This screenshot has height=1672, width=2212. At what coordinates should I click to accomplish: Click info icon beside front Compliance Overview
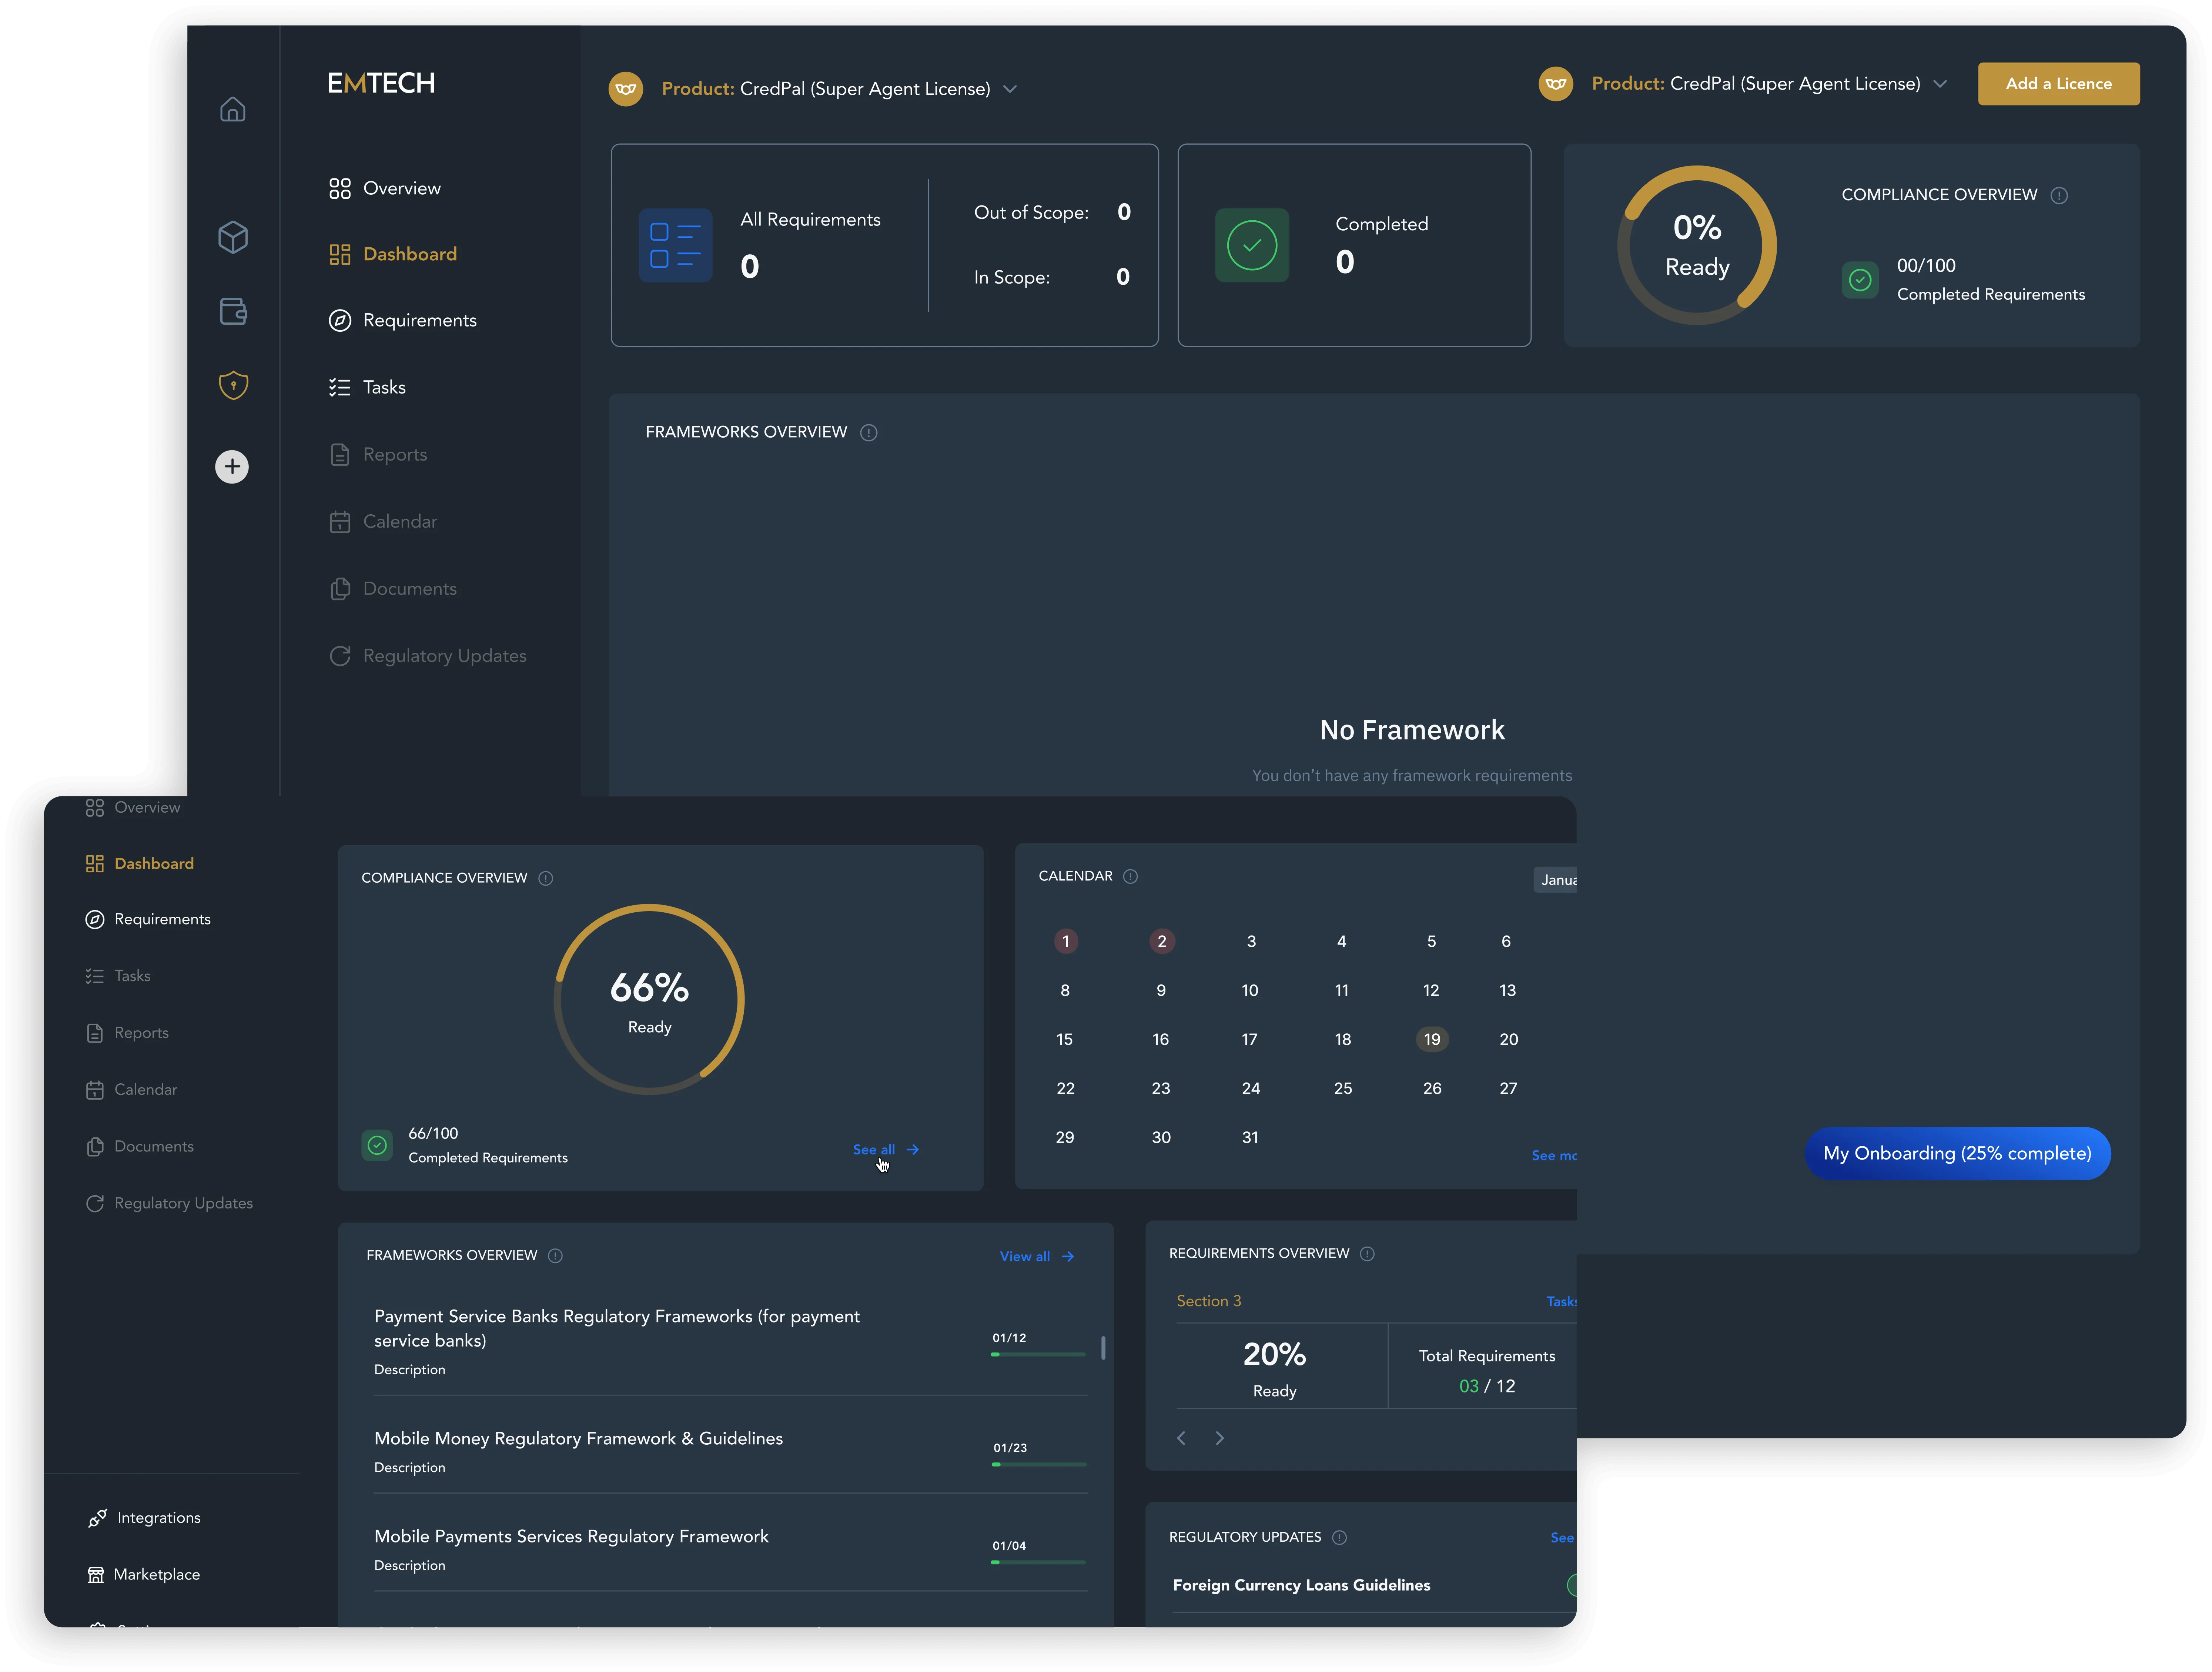click(546, 878)
